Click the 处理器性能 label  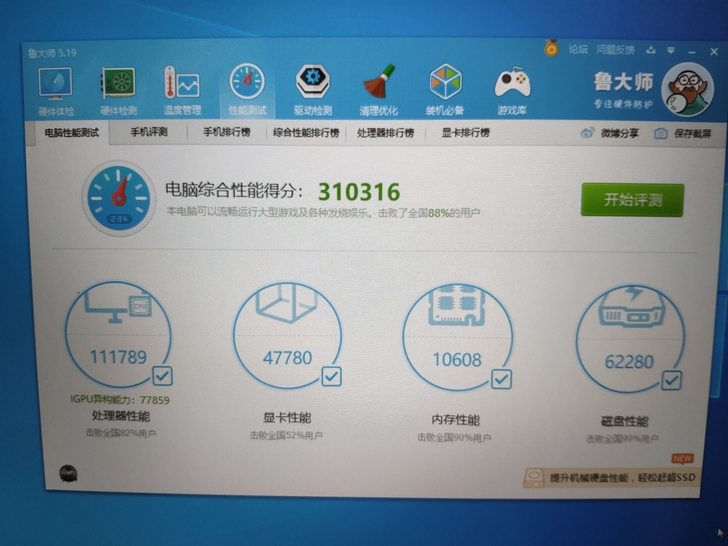click(x=121, y=416)
